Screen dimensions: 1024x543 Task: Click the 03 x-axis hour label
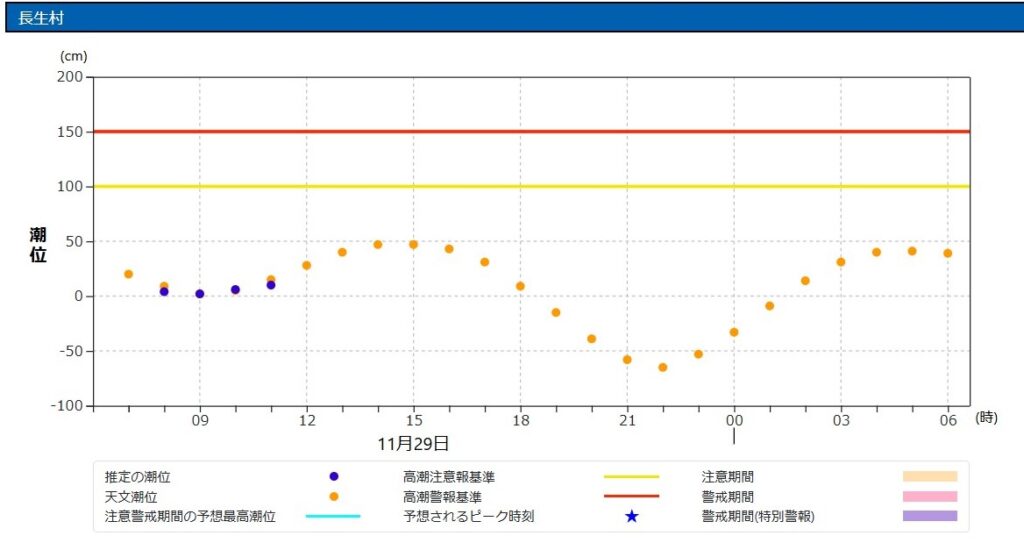841,420
